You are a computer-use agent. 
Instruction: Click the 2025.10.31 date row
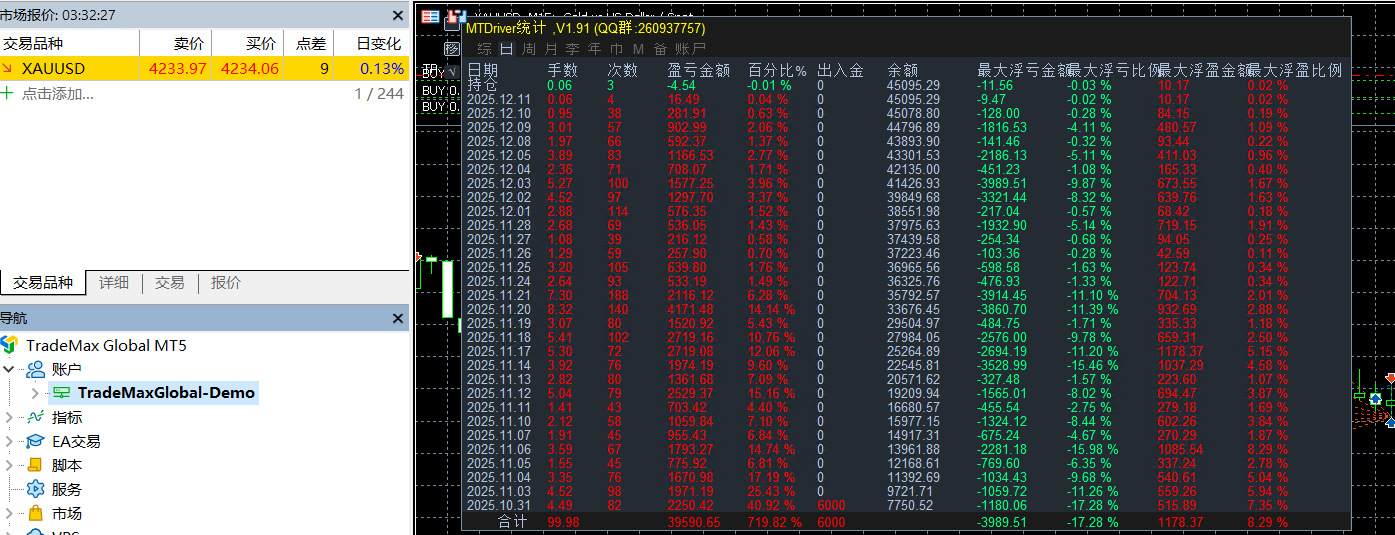pyautogui.click(x=499, y=505)
